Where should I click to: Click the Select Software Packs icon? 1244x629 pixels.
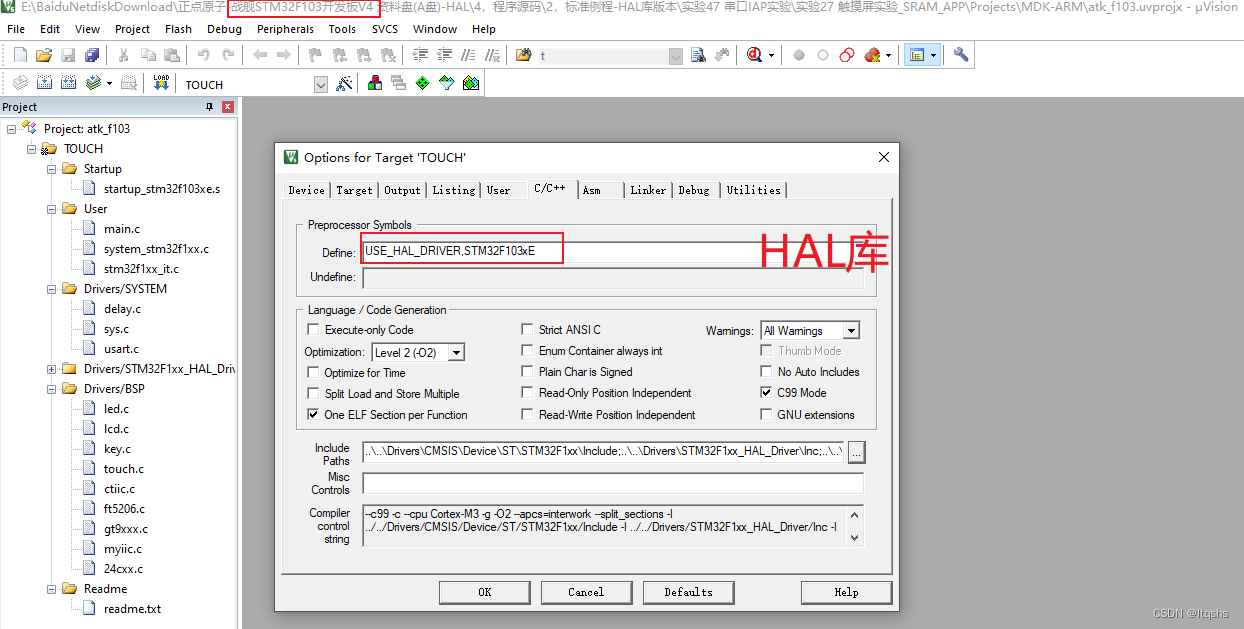(x=446, y=83)
